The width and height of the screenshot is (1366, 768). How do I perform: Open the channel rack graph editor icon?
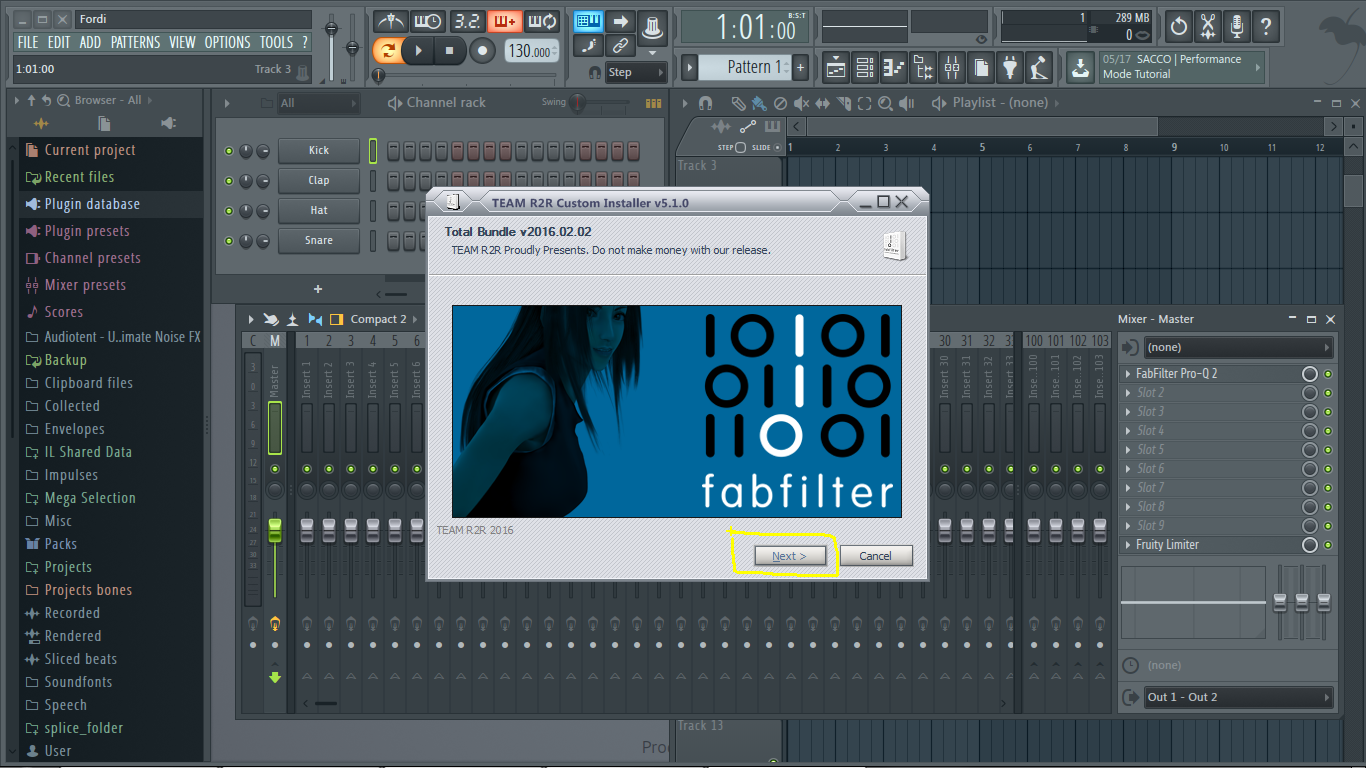pyautogui.click(x=654, y=103)
